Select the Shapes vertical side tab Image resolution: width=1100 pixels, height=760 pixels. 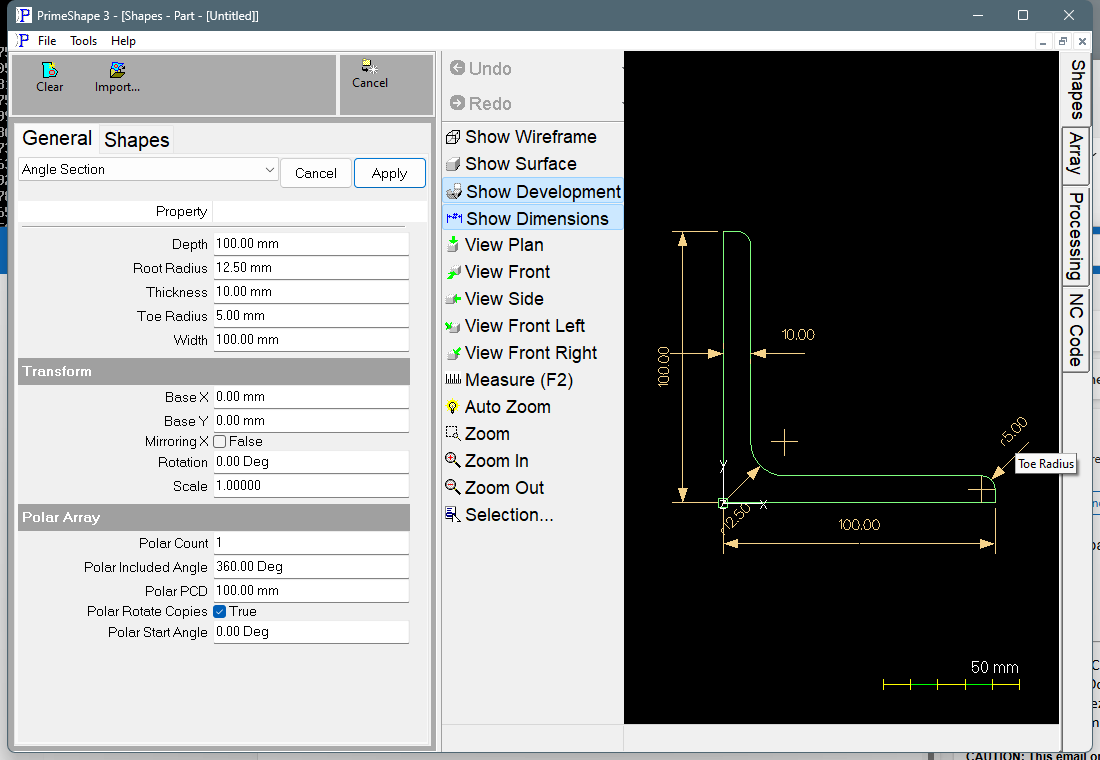pos(1076,89)
